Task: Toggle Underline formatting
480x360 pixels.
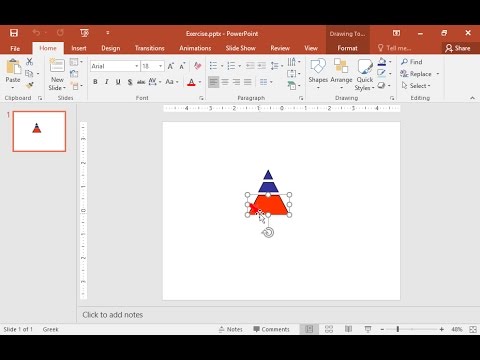Action: point(118,82)
